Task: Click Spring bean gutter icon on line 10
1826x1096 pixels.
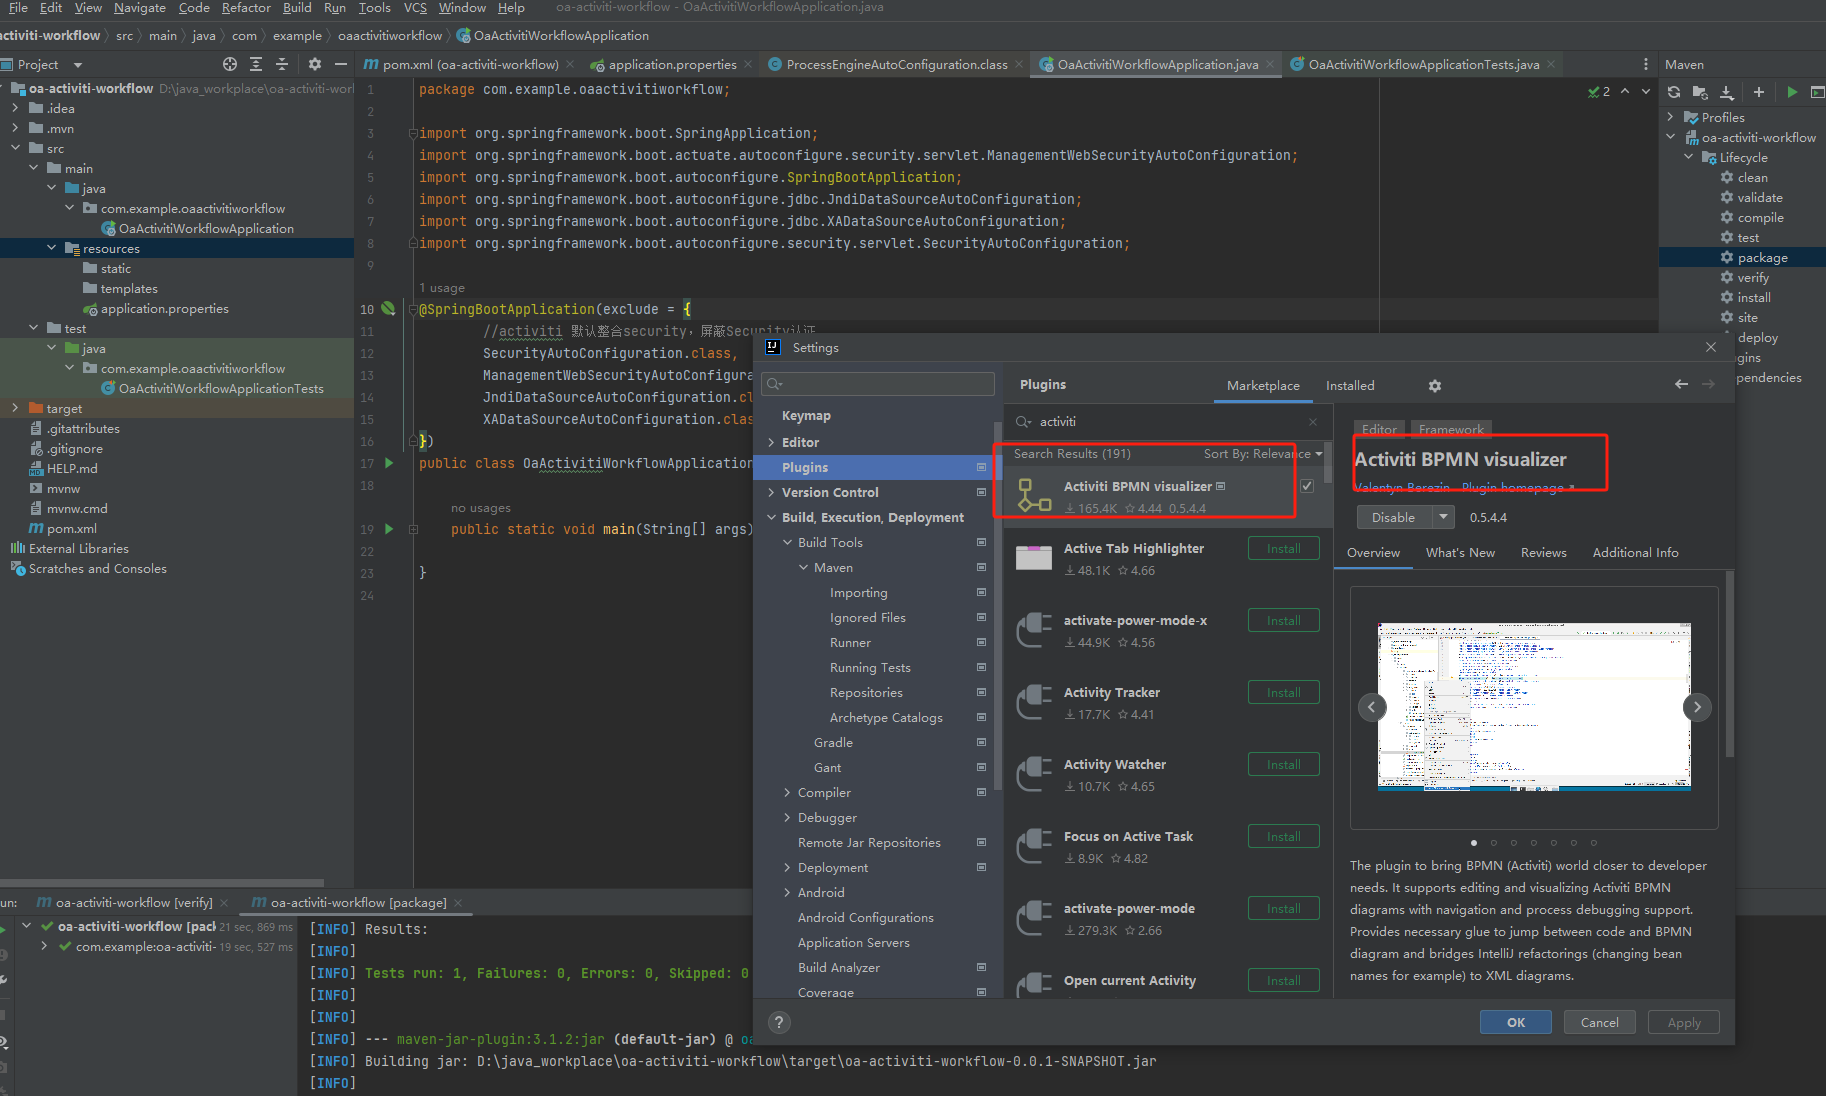Action: tap(389, 309)
